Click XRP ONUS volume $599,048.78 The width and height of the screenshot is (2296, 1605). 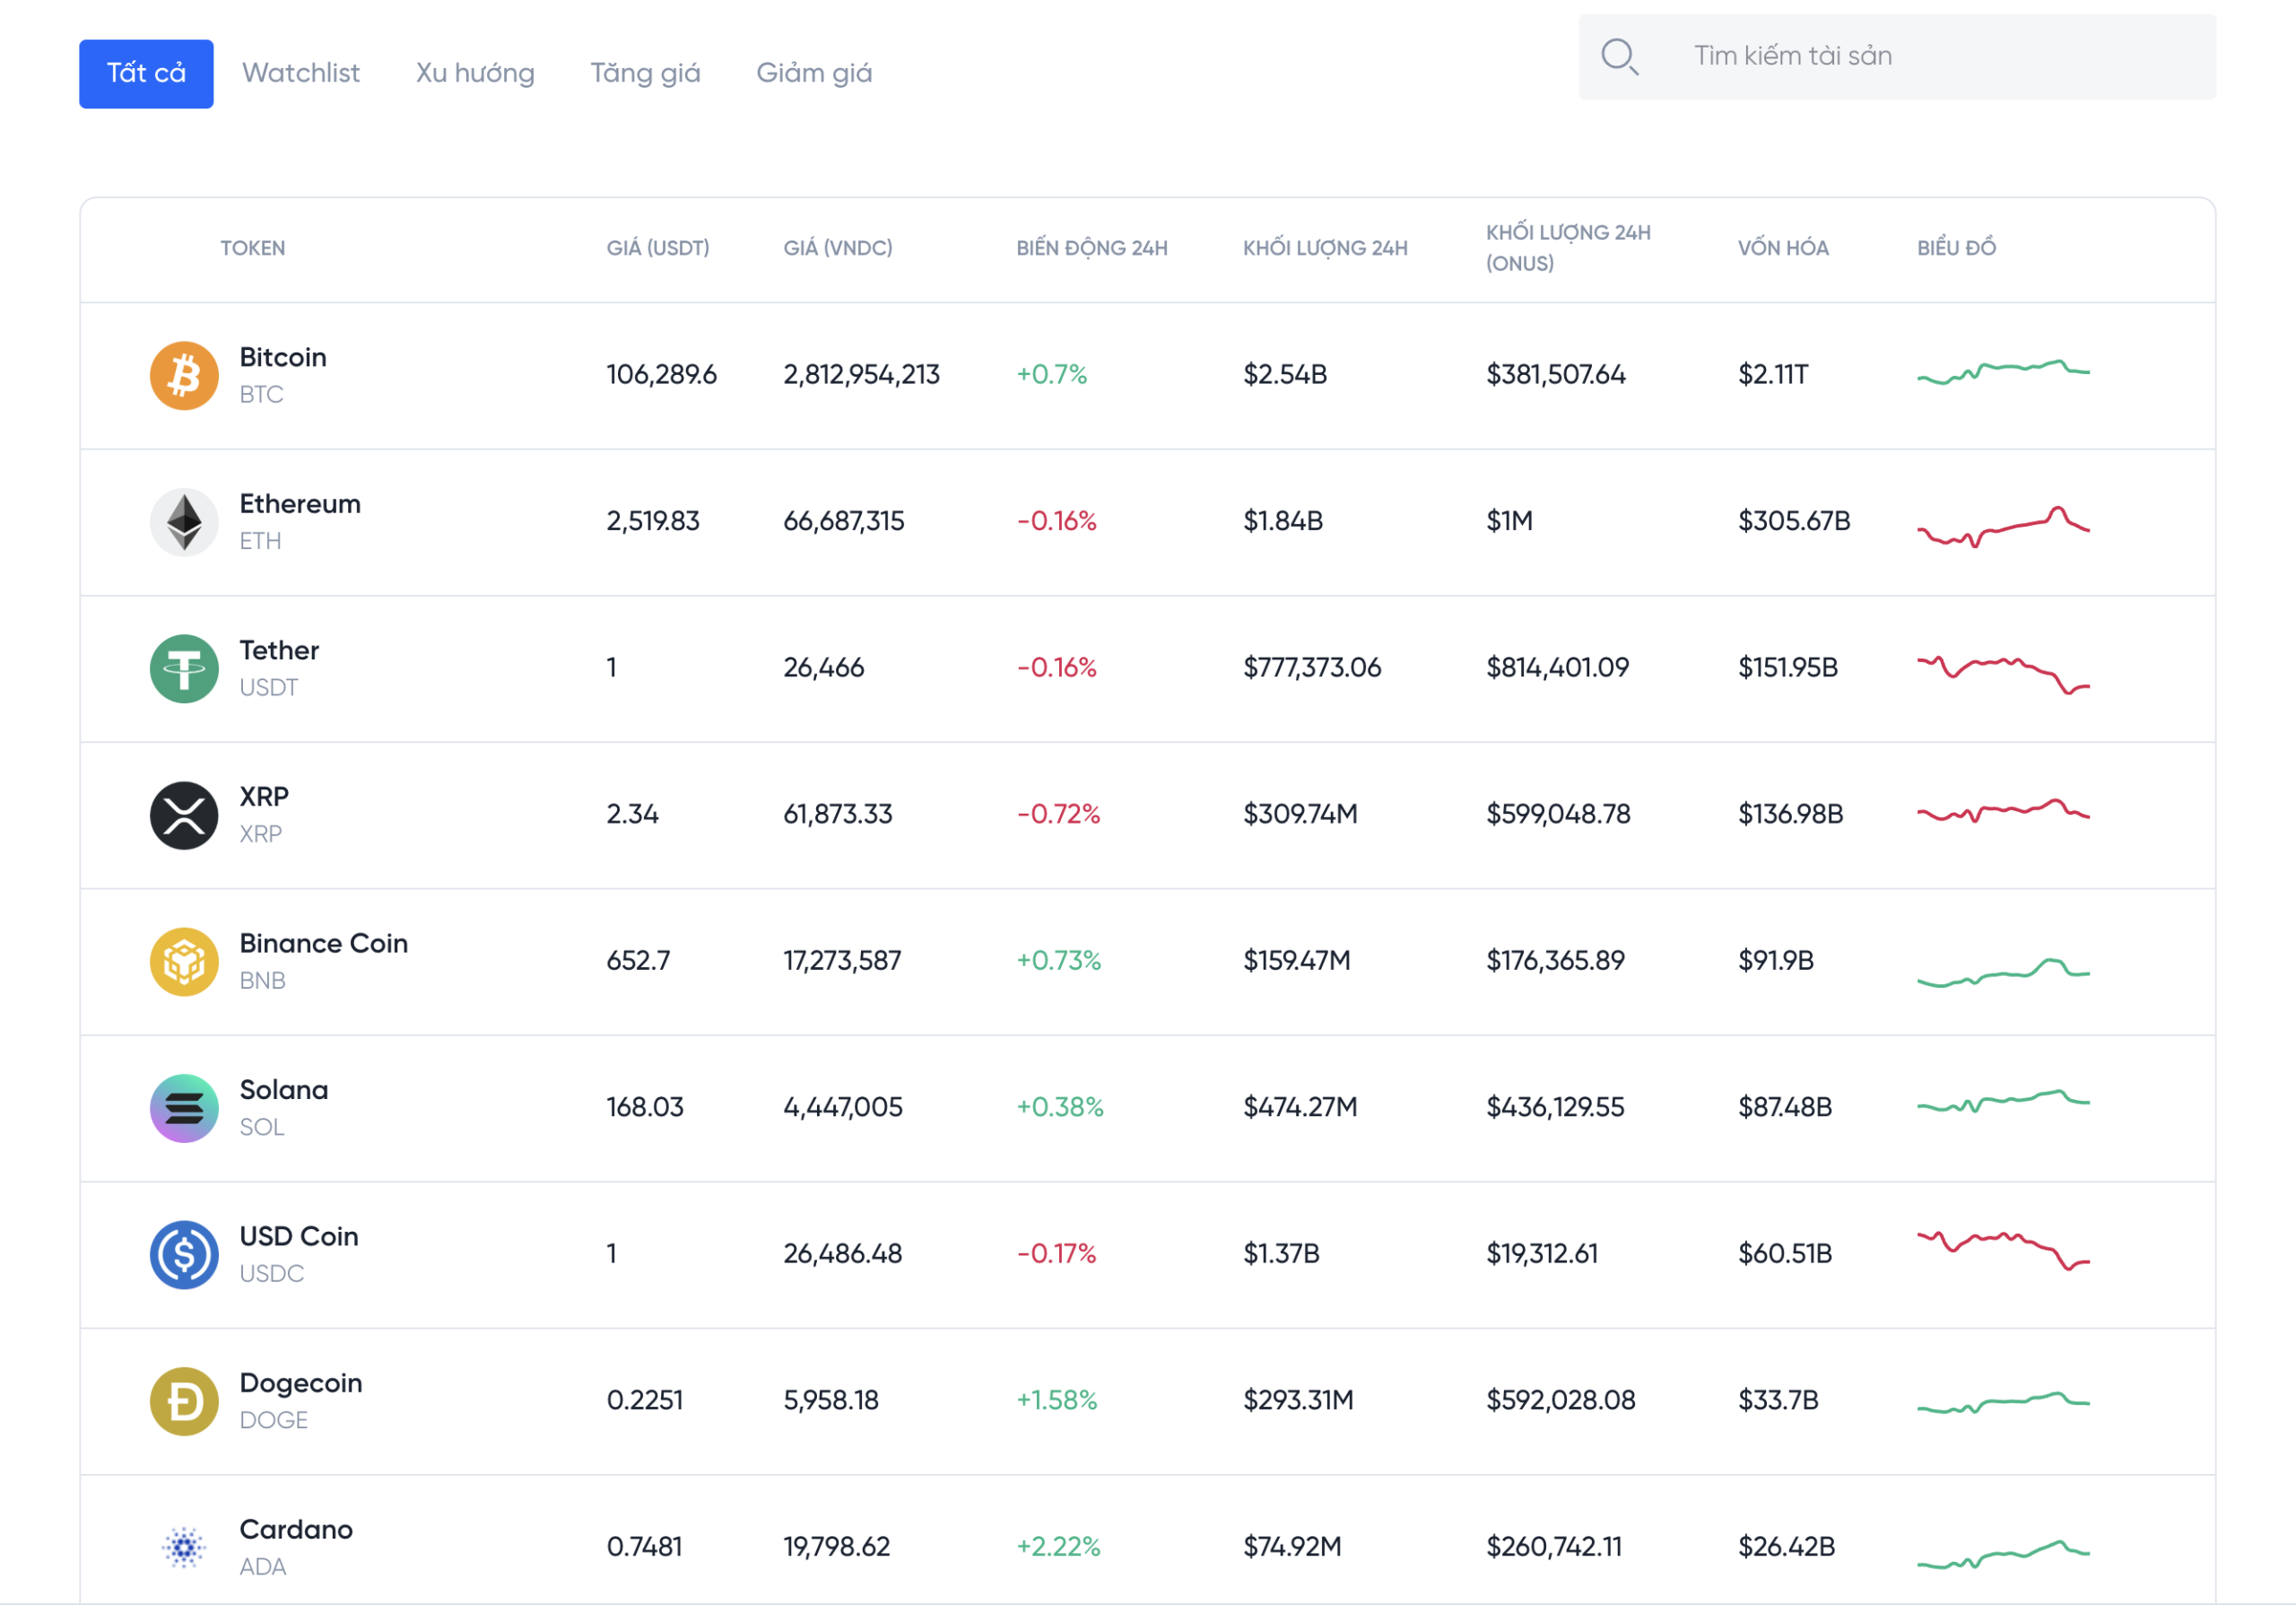click(1558, 814)
